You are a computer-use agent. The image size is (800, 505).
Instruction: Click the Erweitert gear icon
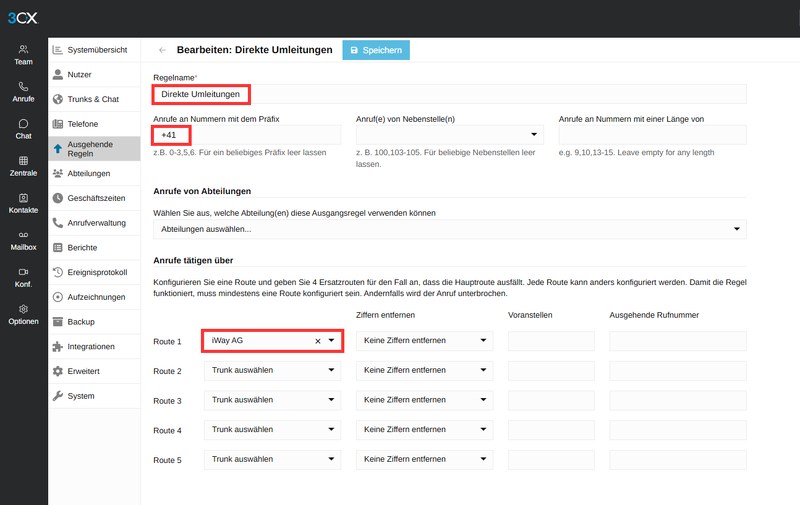coord(58,371)
